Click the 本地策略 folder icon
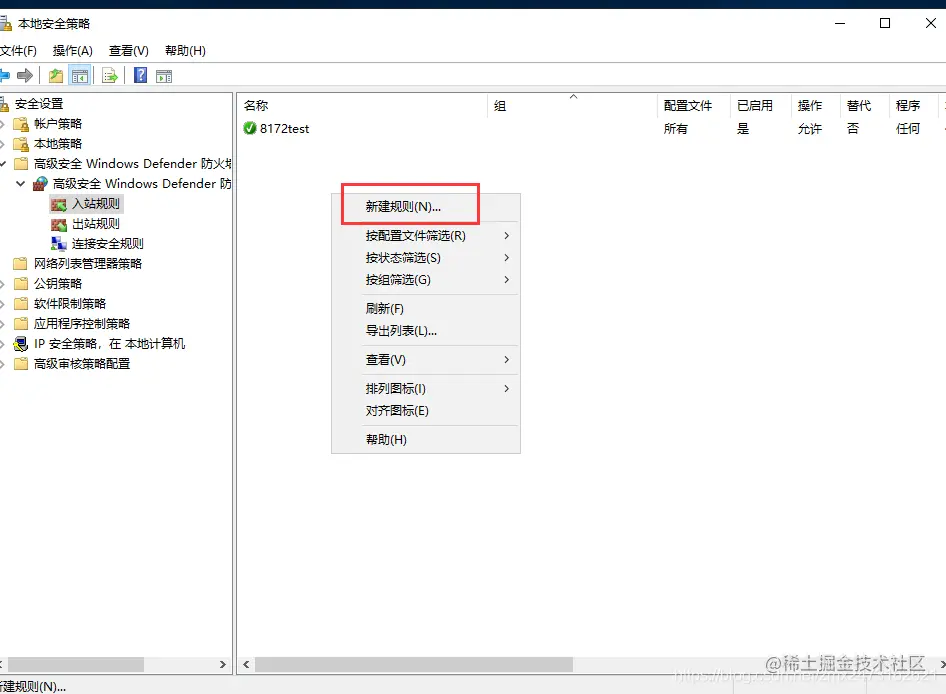The image size is (946, 694). point(21,144)
